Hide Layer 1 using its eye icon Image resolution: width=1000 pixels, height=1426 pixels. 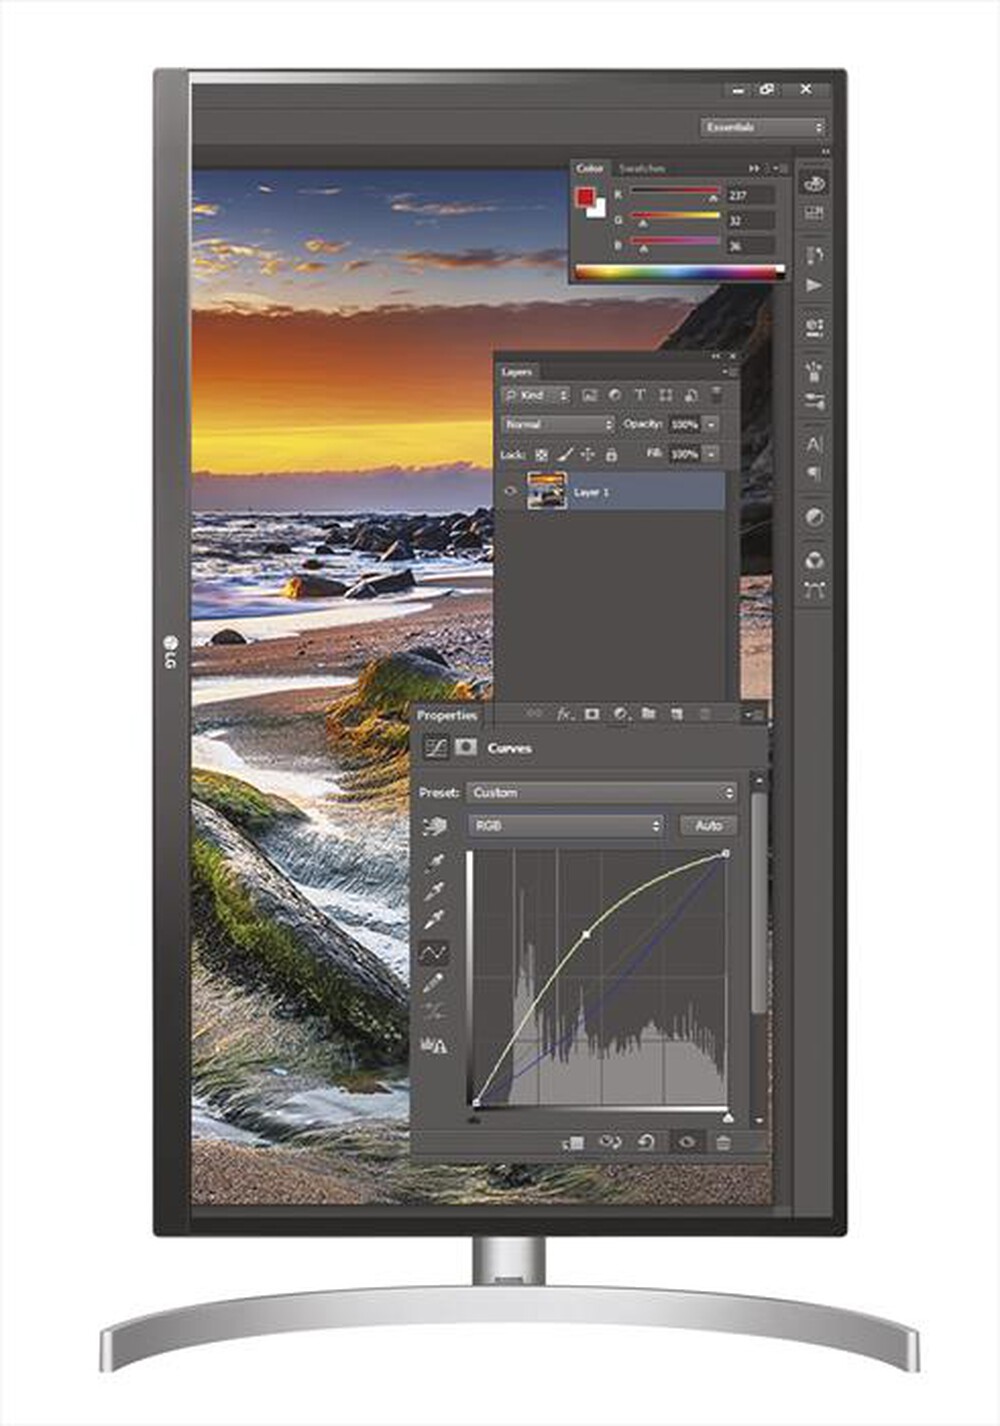pos(511,492)
